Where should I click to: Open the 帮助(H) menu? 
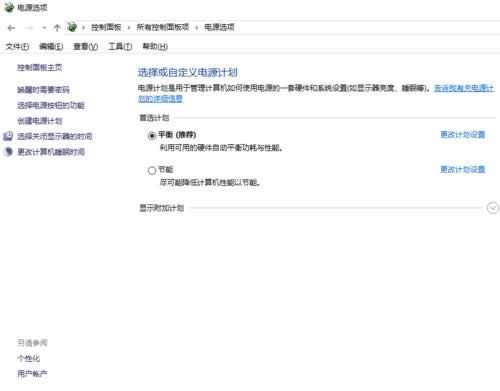155,47
